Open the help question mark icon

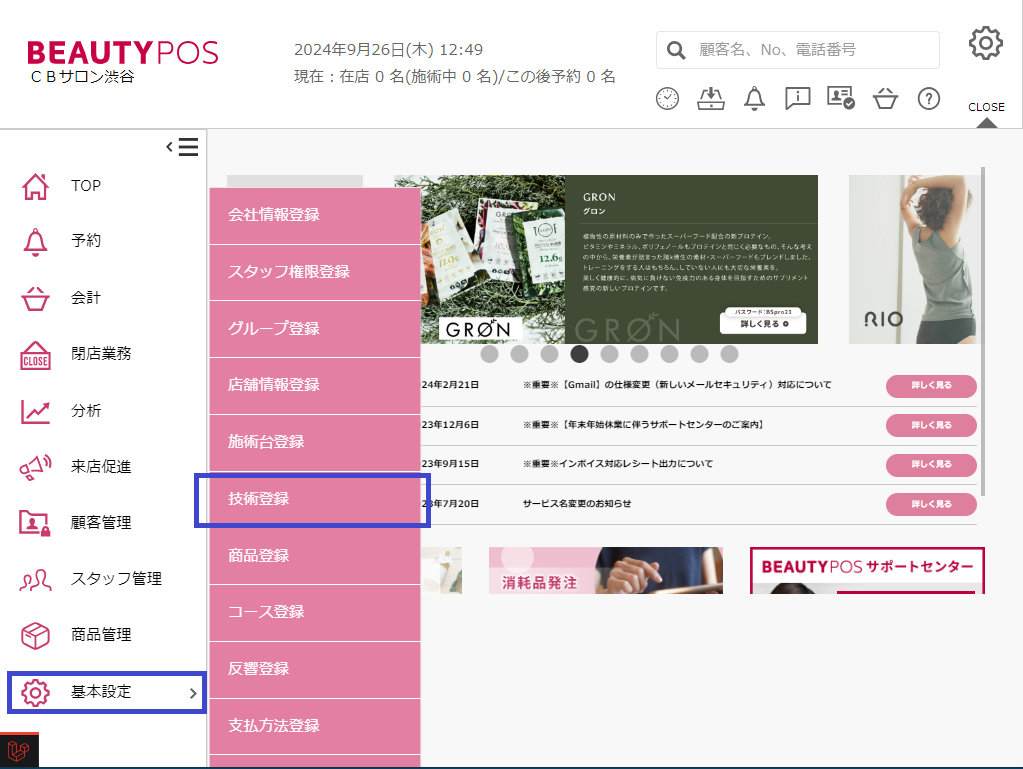click(x=929, y=98)
